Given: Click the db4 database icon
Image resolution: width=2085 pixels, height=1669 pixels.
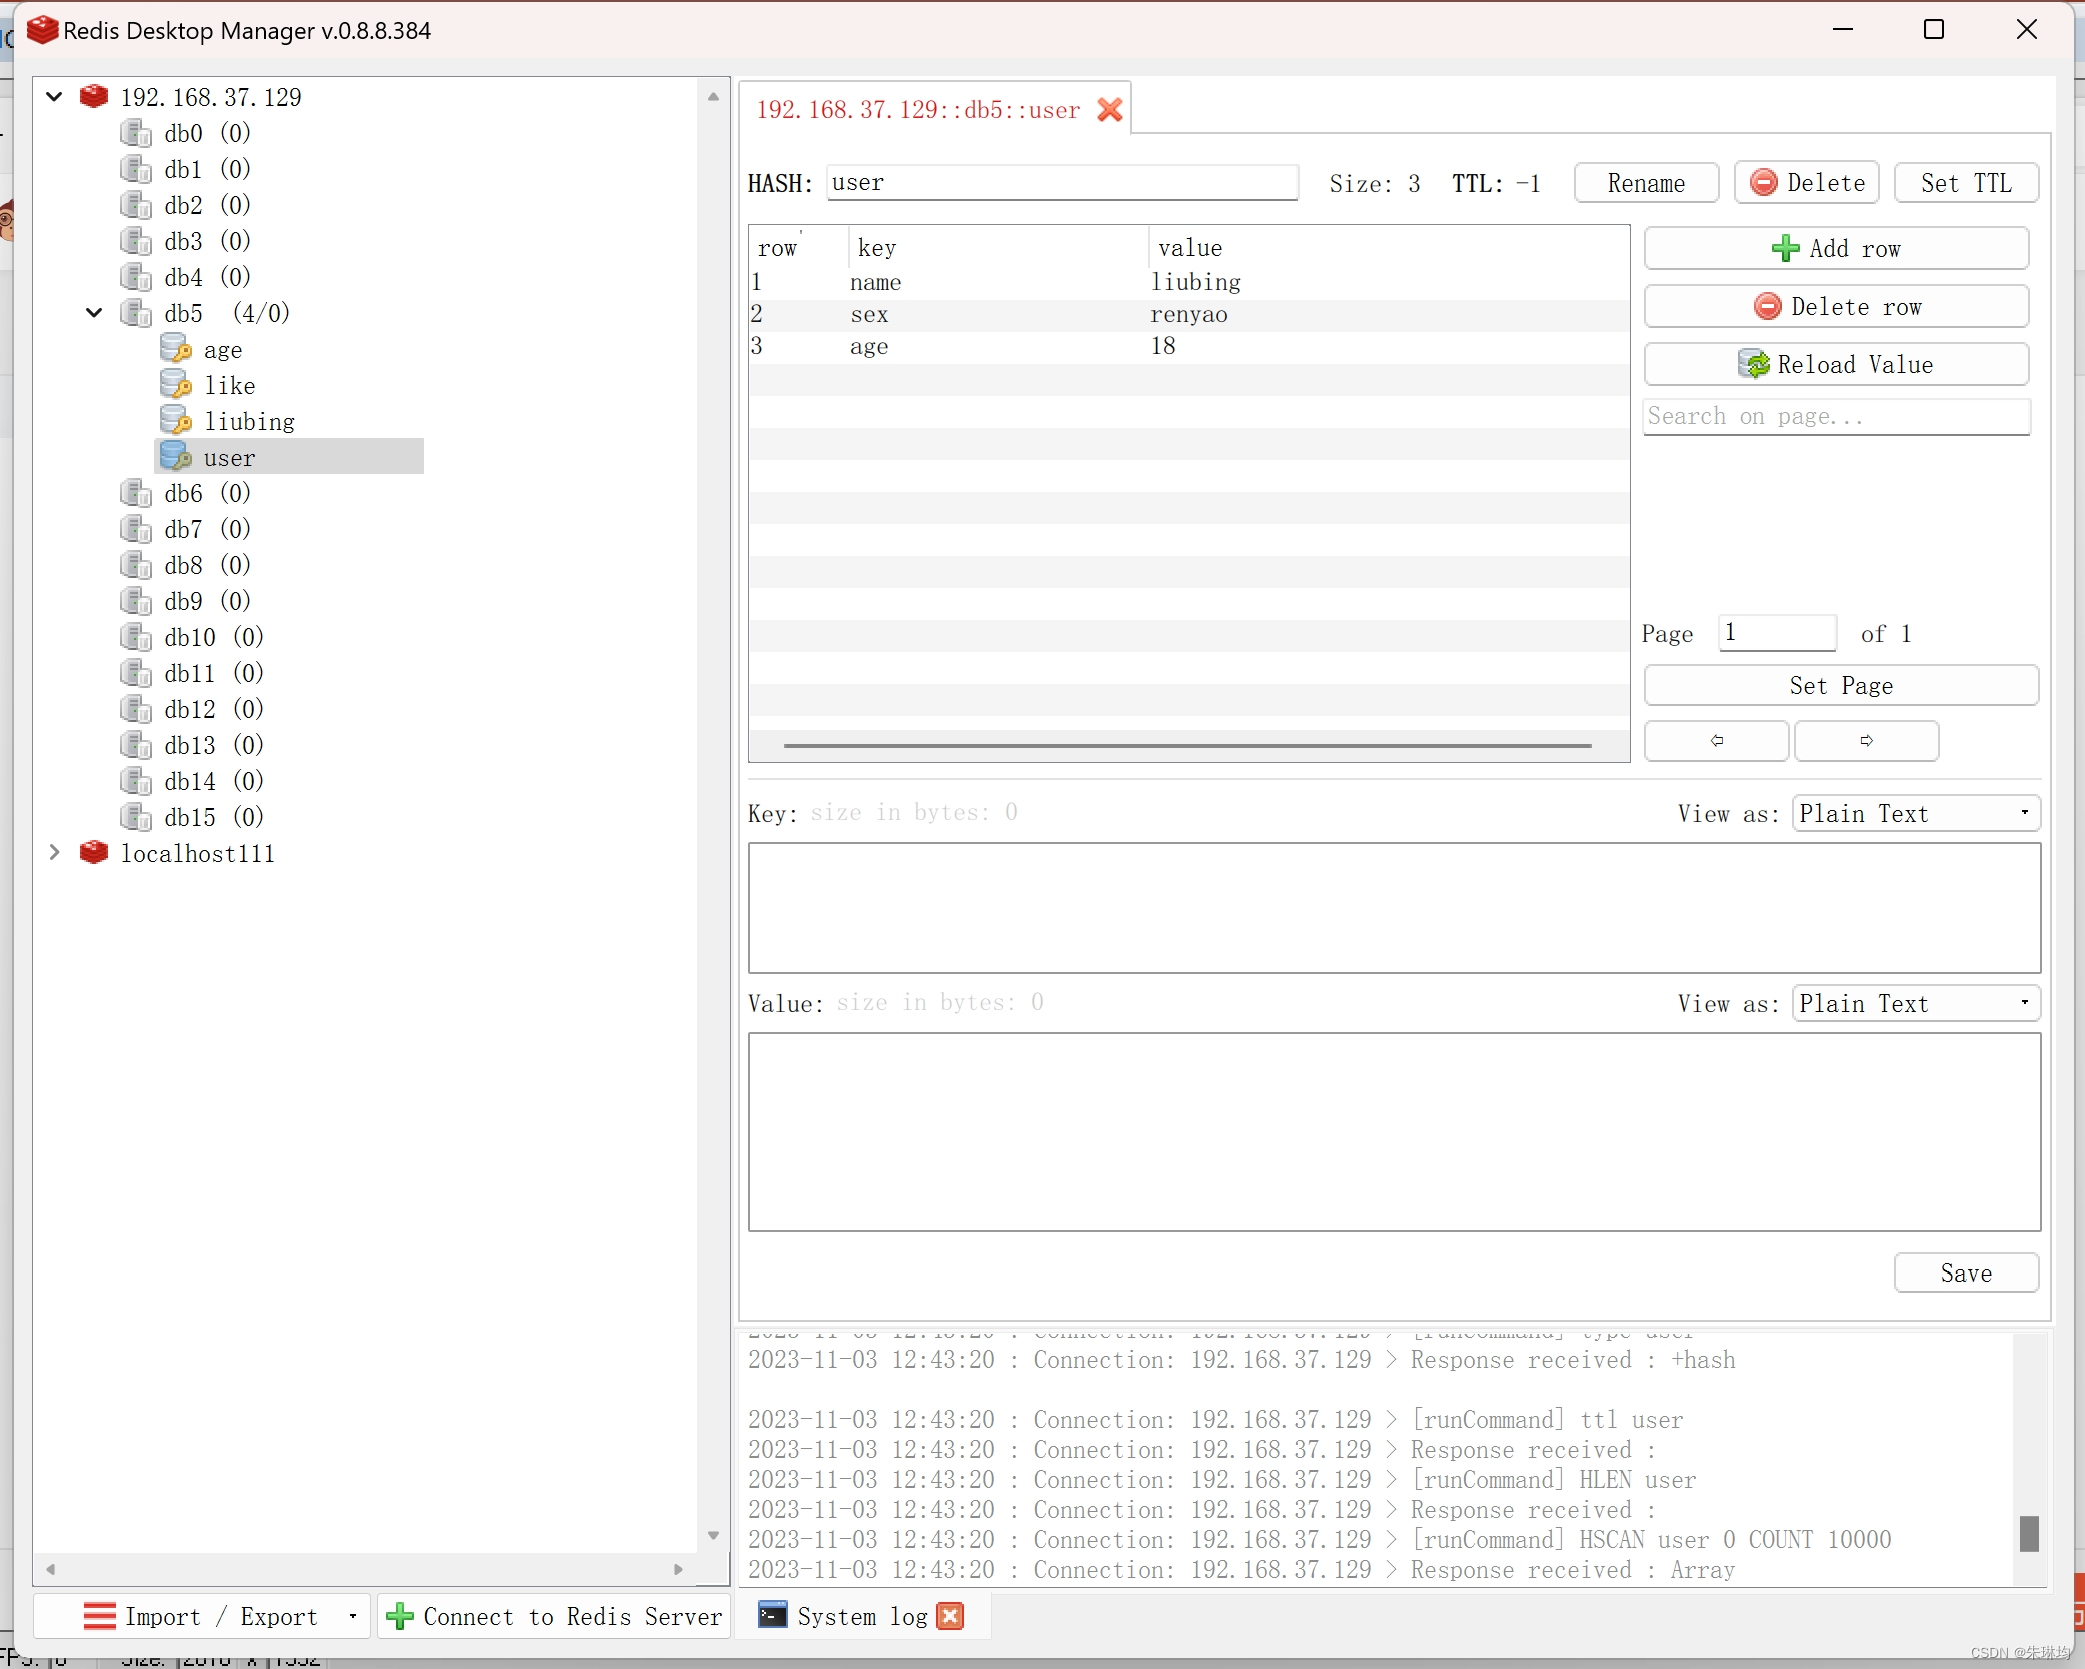Looking at the screenshot, I should (x=135, y=277).
